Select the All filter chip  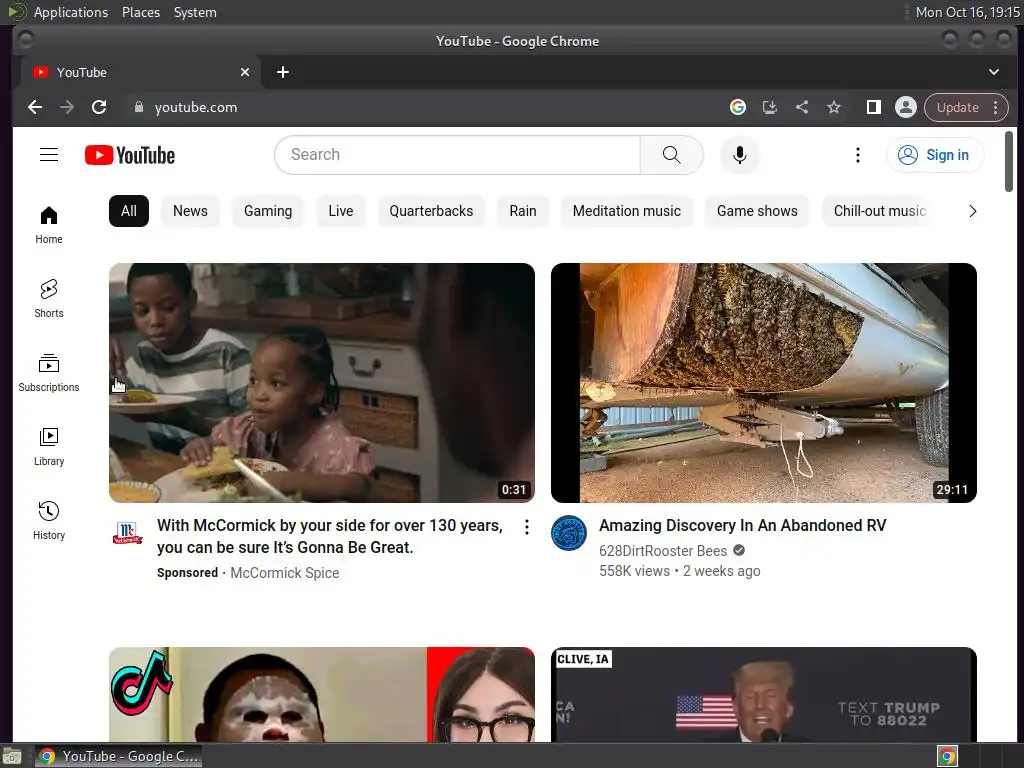click(129, 211)
